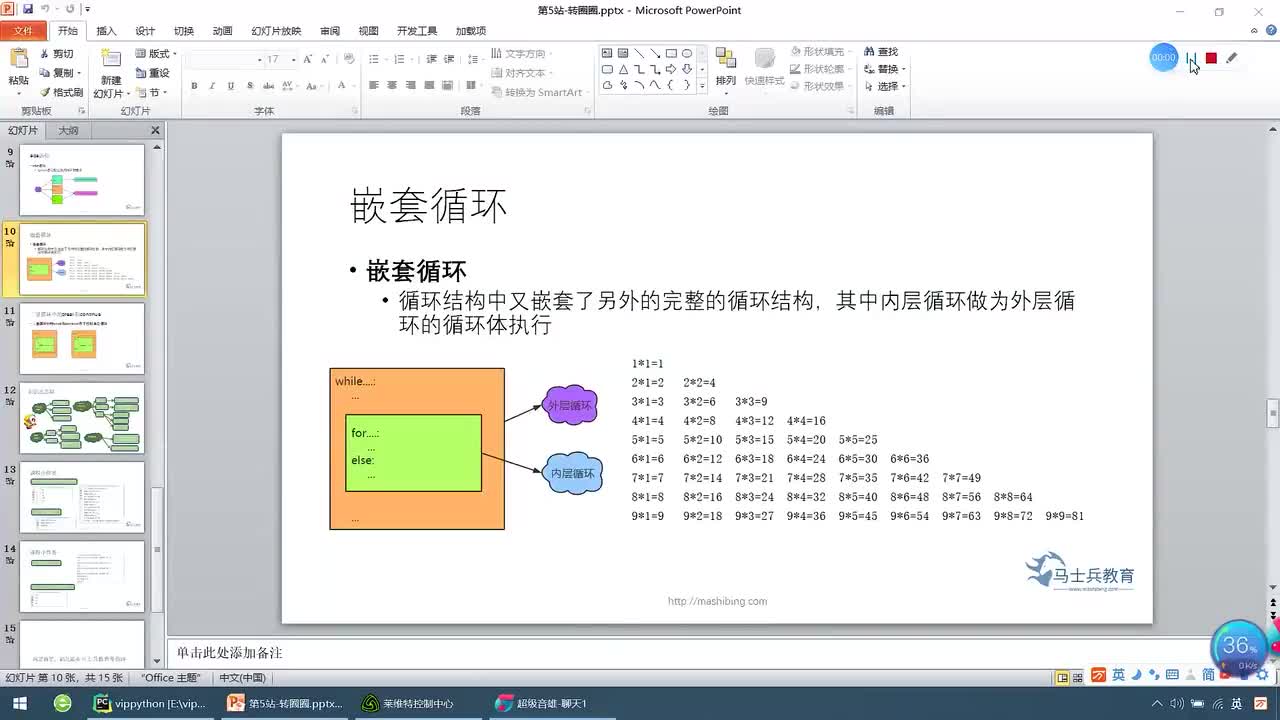Open the Layout (版式) dropdown
Viewport: 1280px width, 720px height.
(x=156, y=54)
